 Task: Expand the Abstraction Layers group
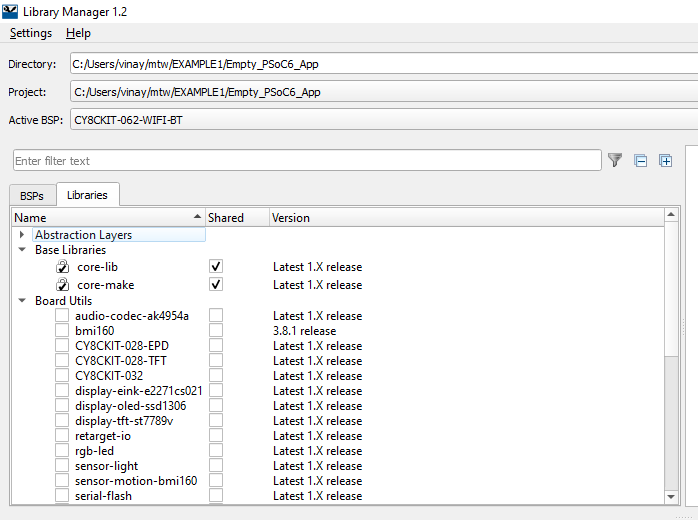[x=22, y=235]
